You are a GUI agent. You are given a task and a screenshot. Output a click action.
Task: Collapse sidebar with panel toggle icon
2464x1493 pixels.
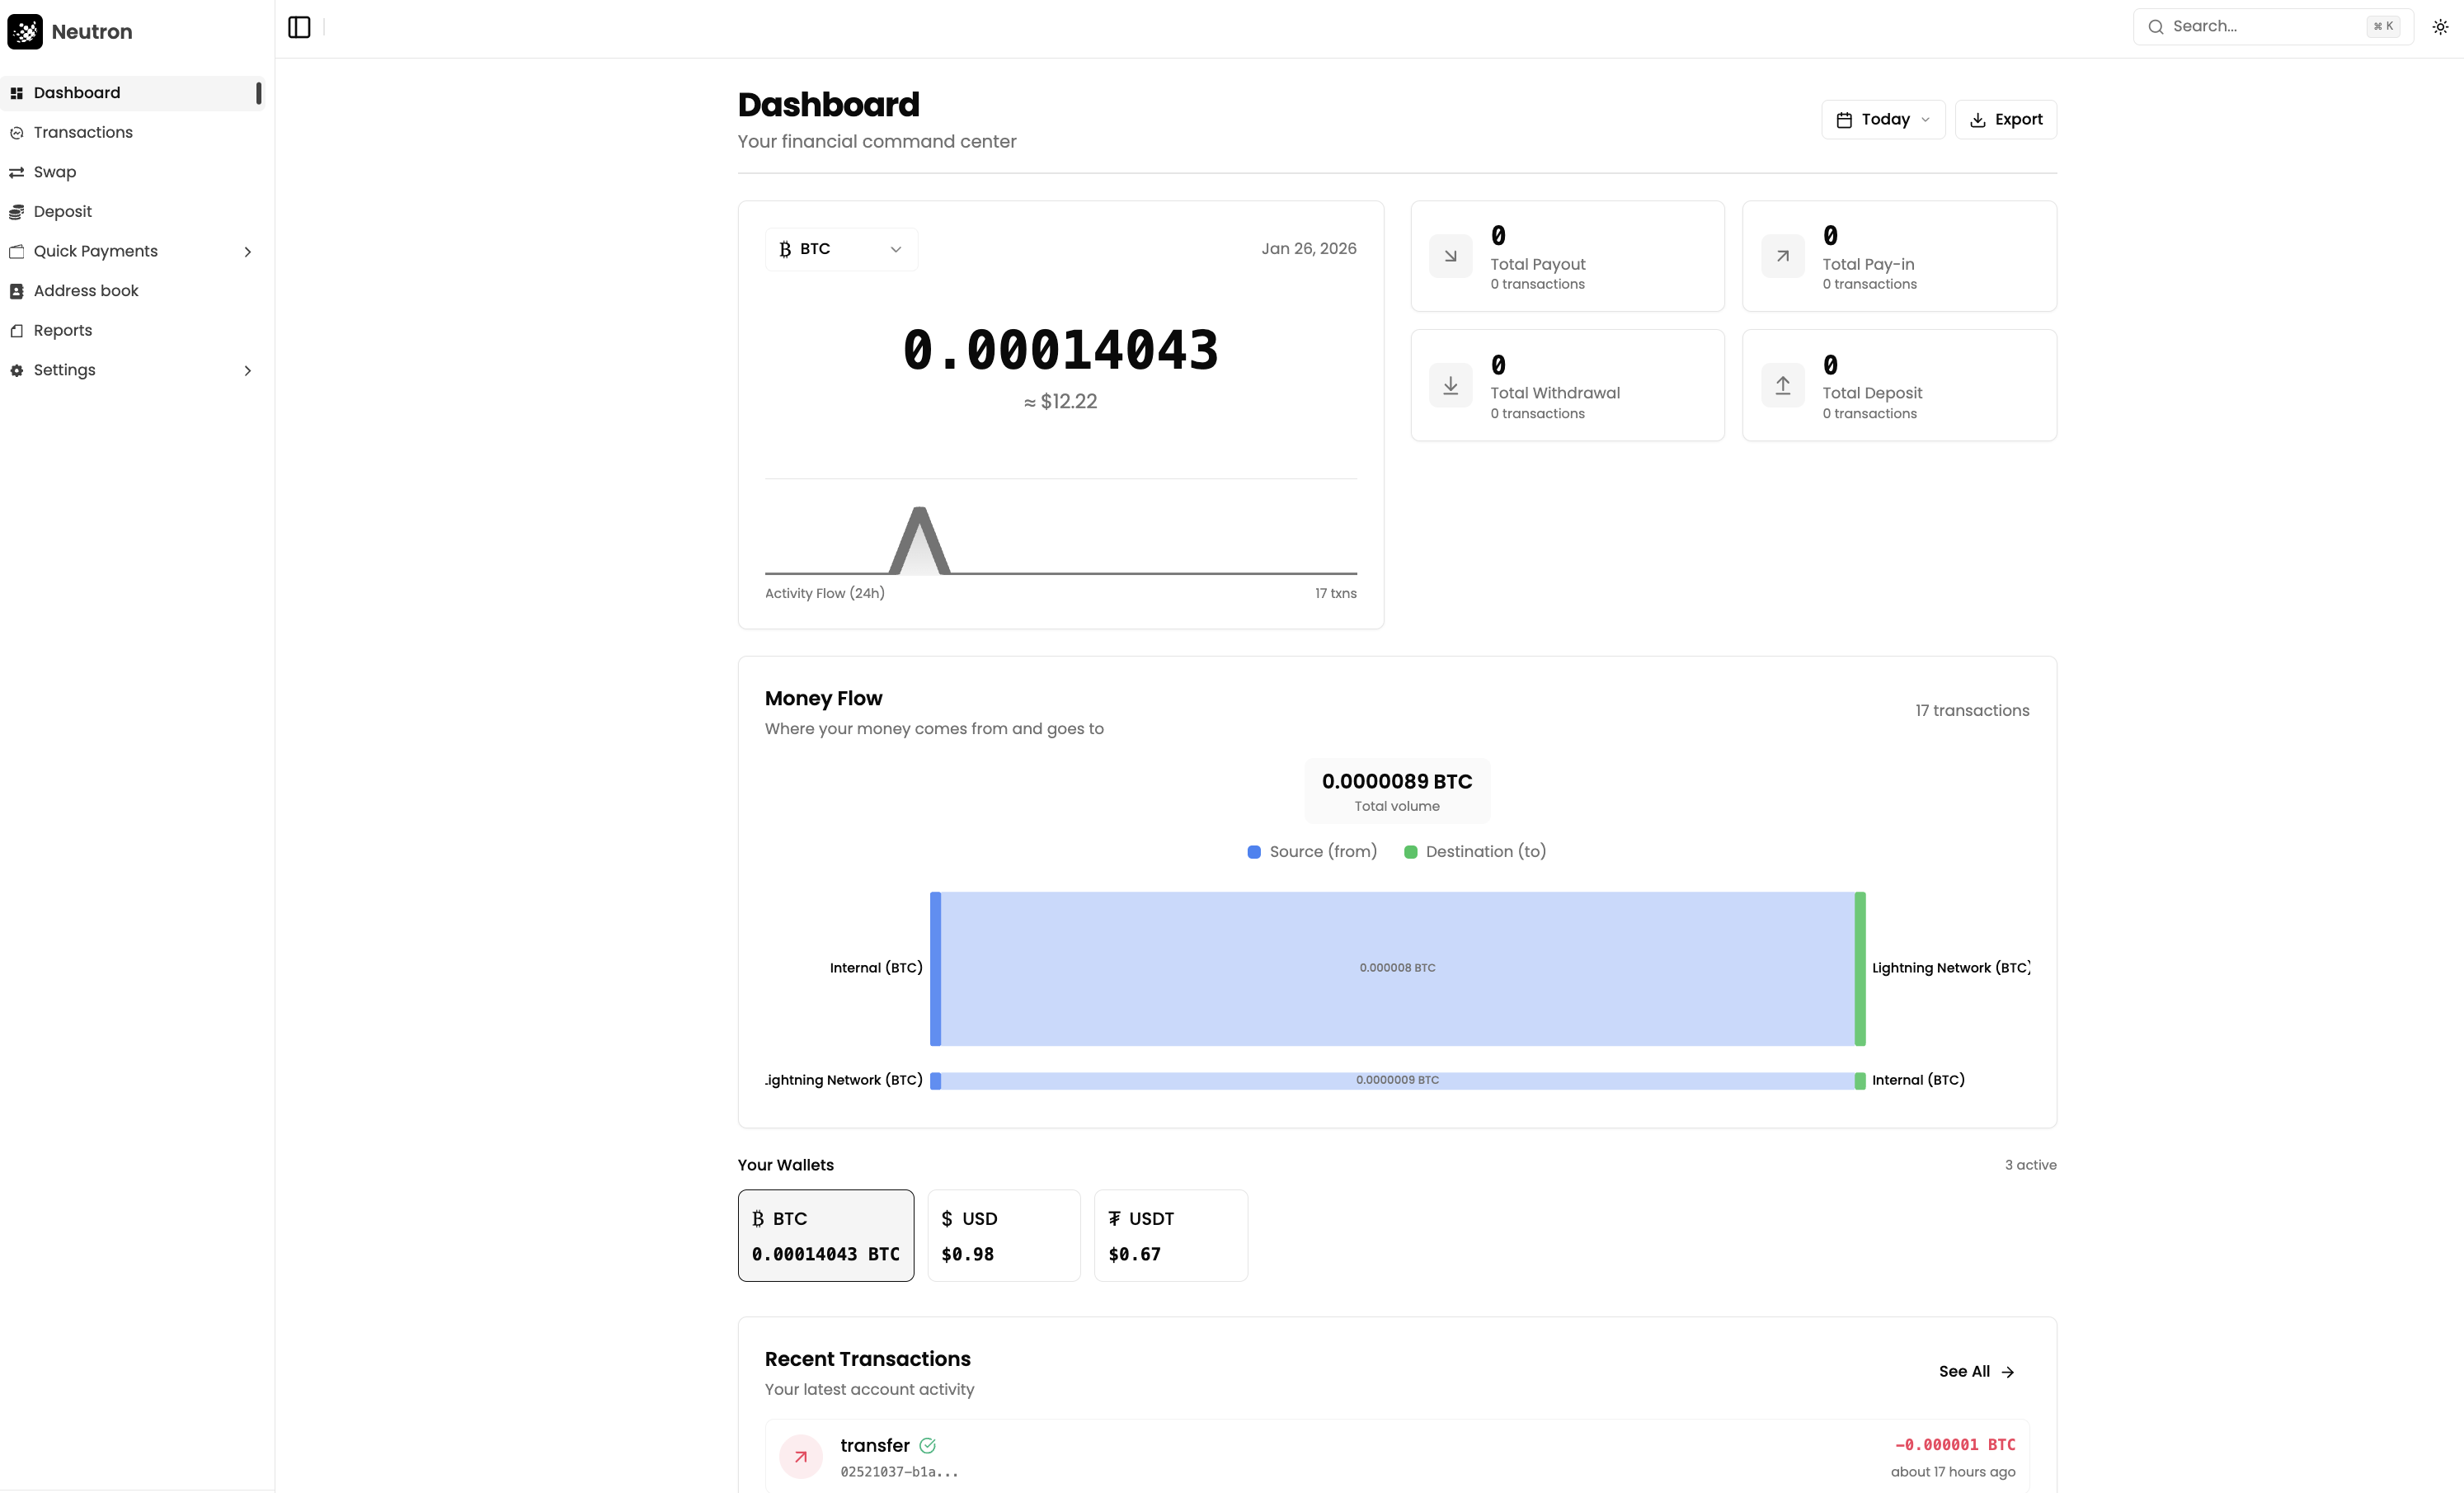point(299,27)
